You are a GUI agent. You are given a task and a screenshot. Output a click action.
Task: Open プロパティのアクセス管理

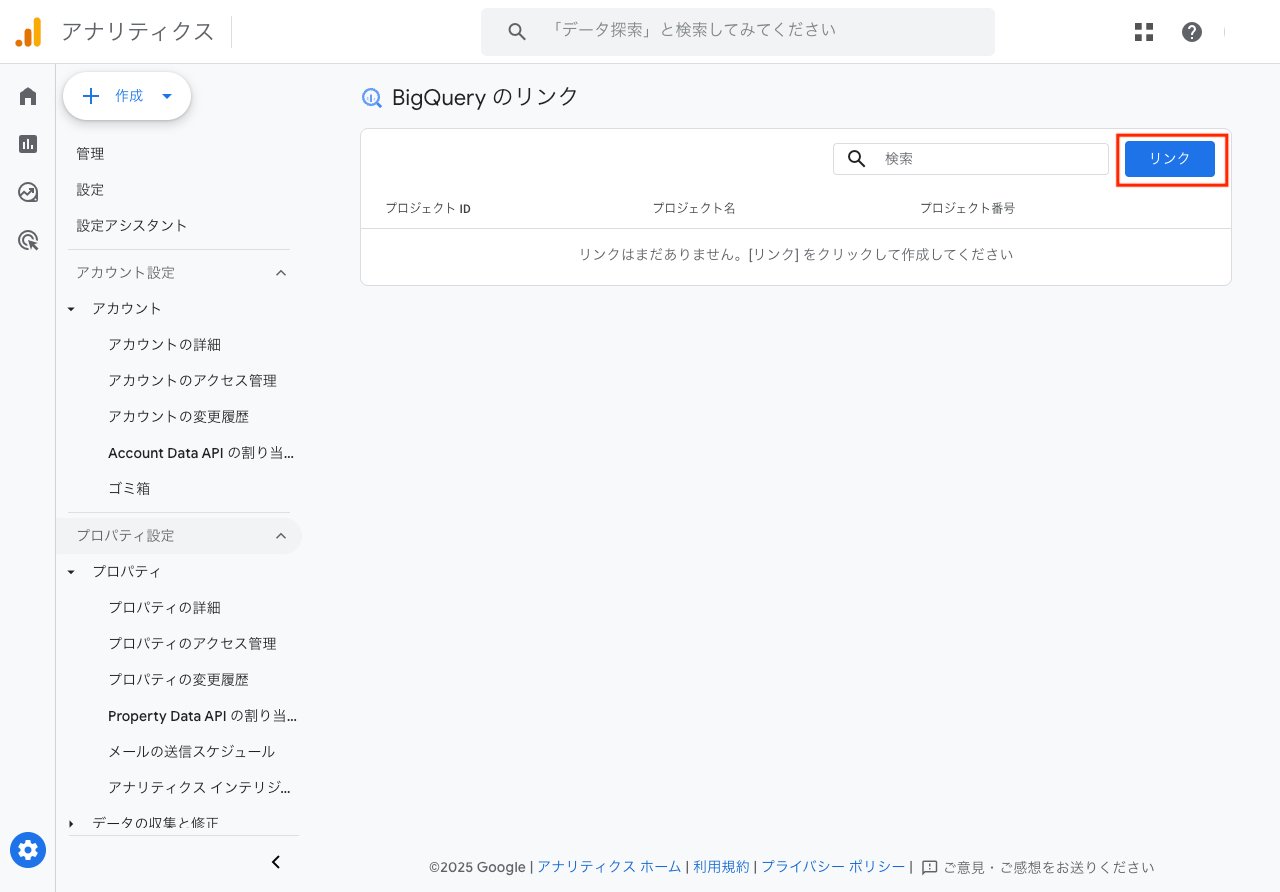(x=193, y=643)
